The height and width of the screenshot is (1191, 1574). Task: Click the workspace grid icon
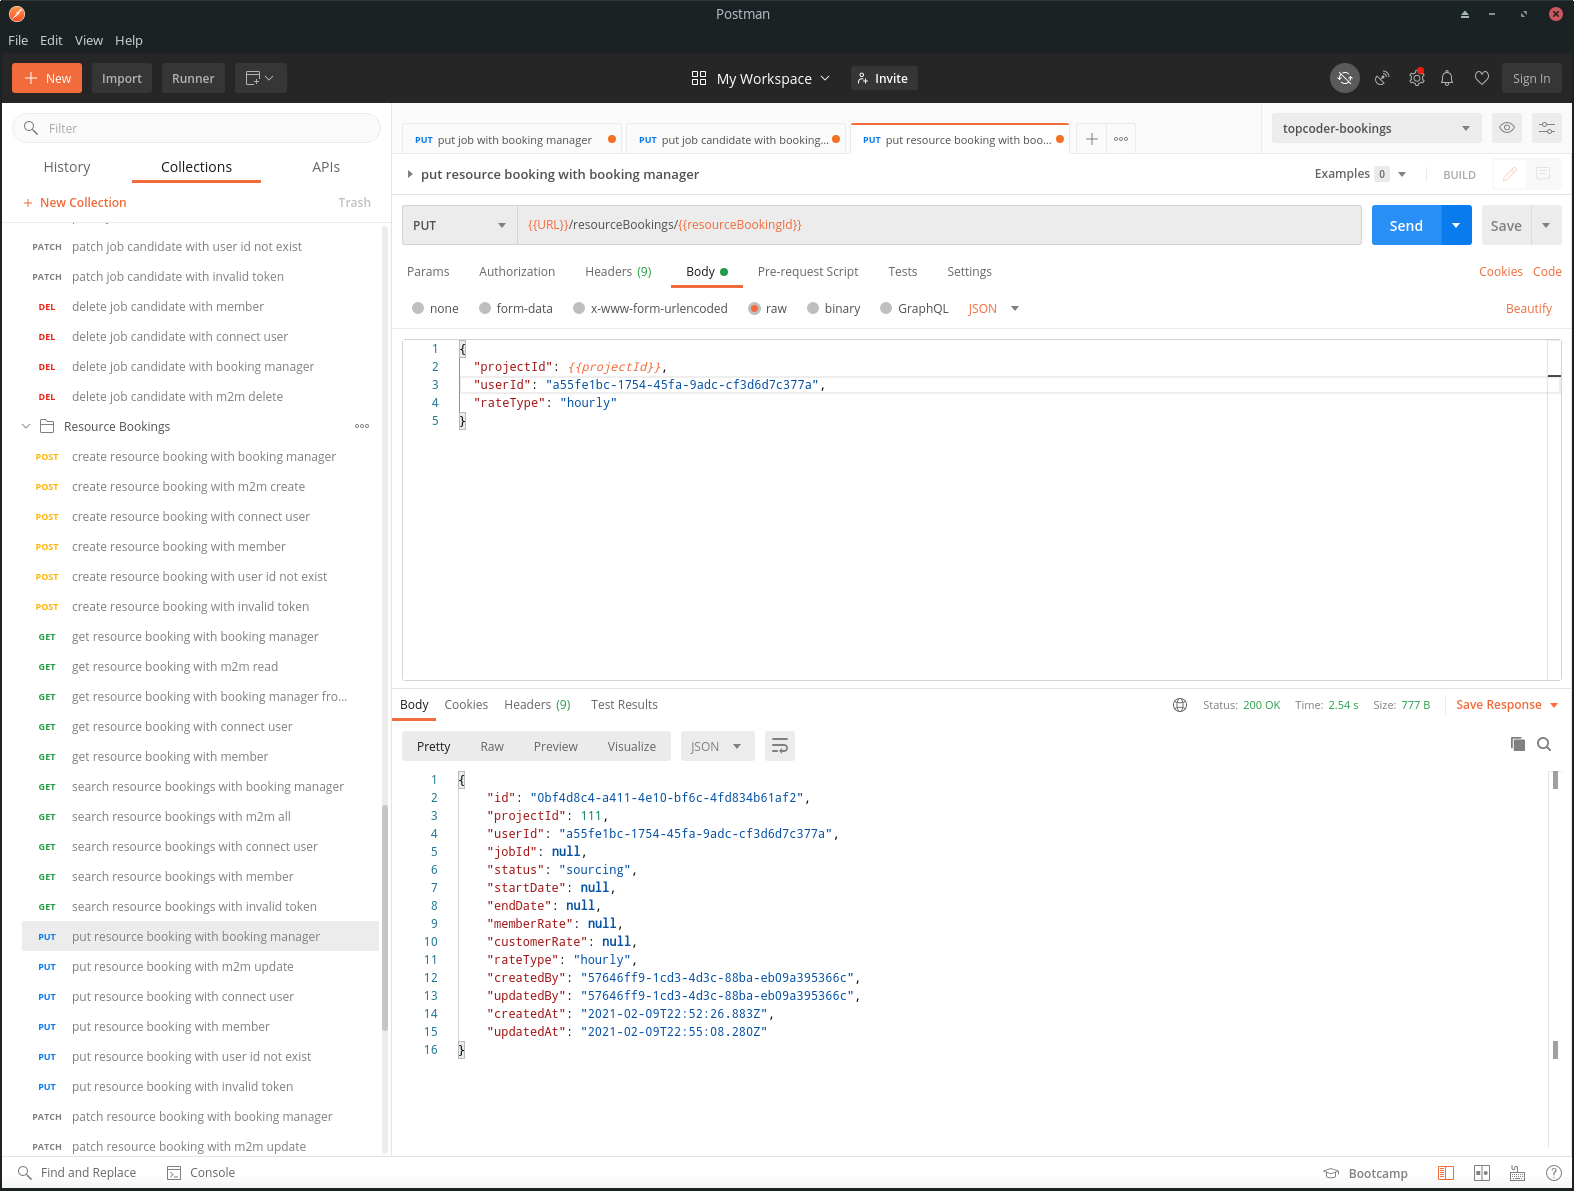699,78
